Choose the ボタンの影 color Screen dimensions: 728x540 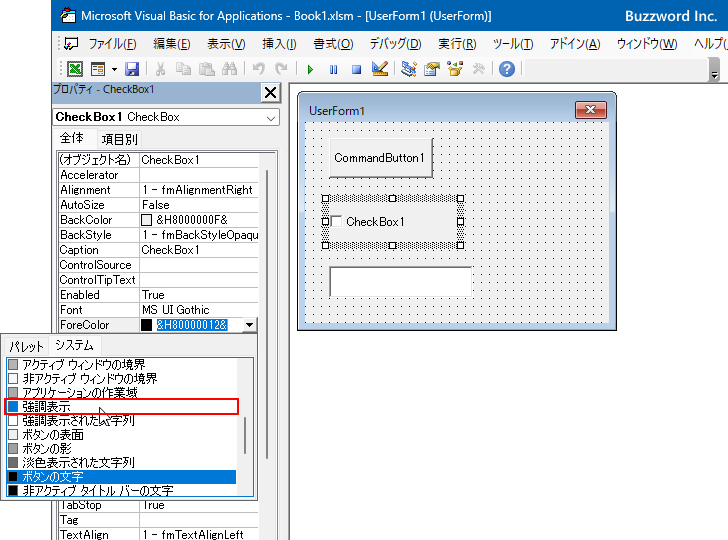pos(122,449)
